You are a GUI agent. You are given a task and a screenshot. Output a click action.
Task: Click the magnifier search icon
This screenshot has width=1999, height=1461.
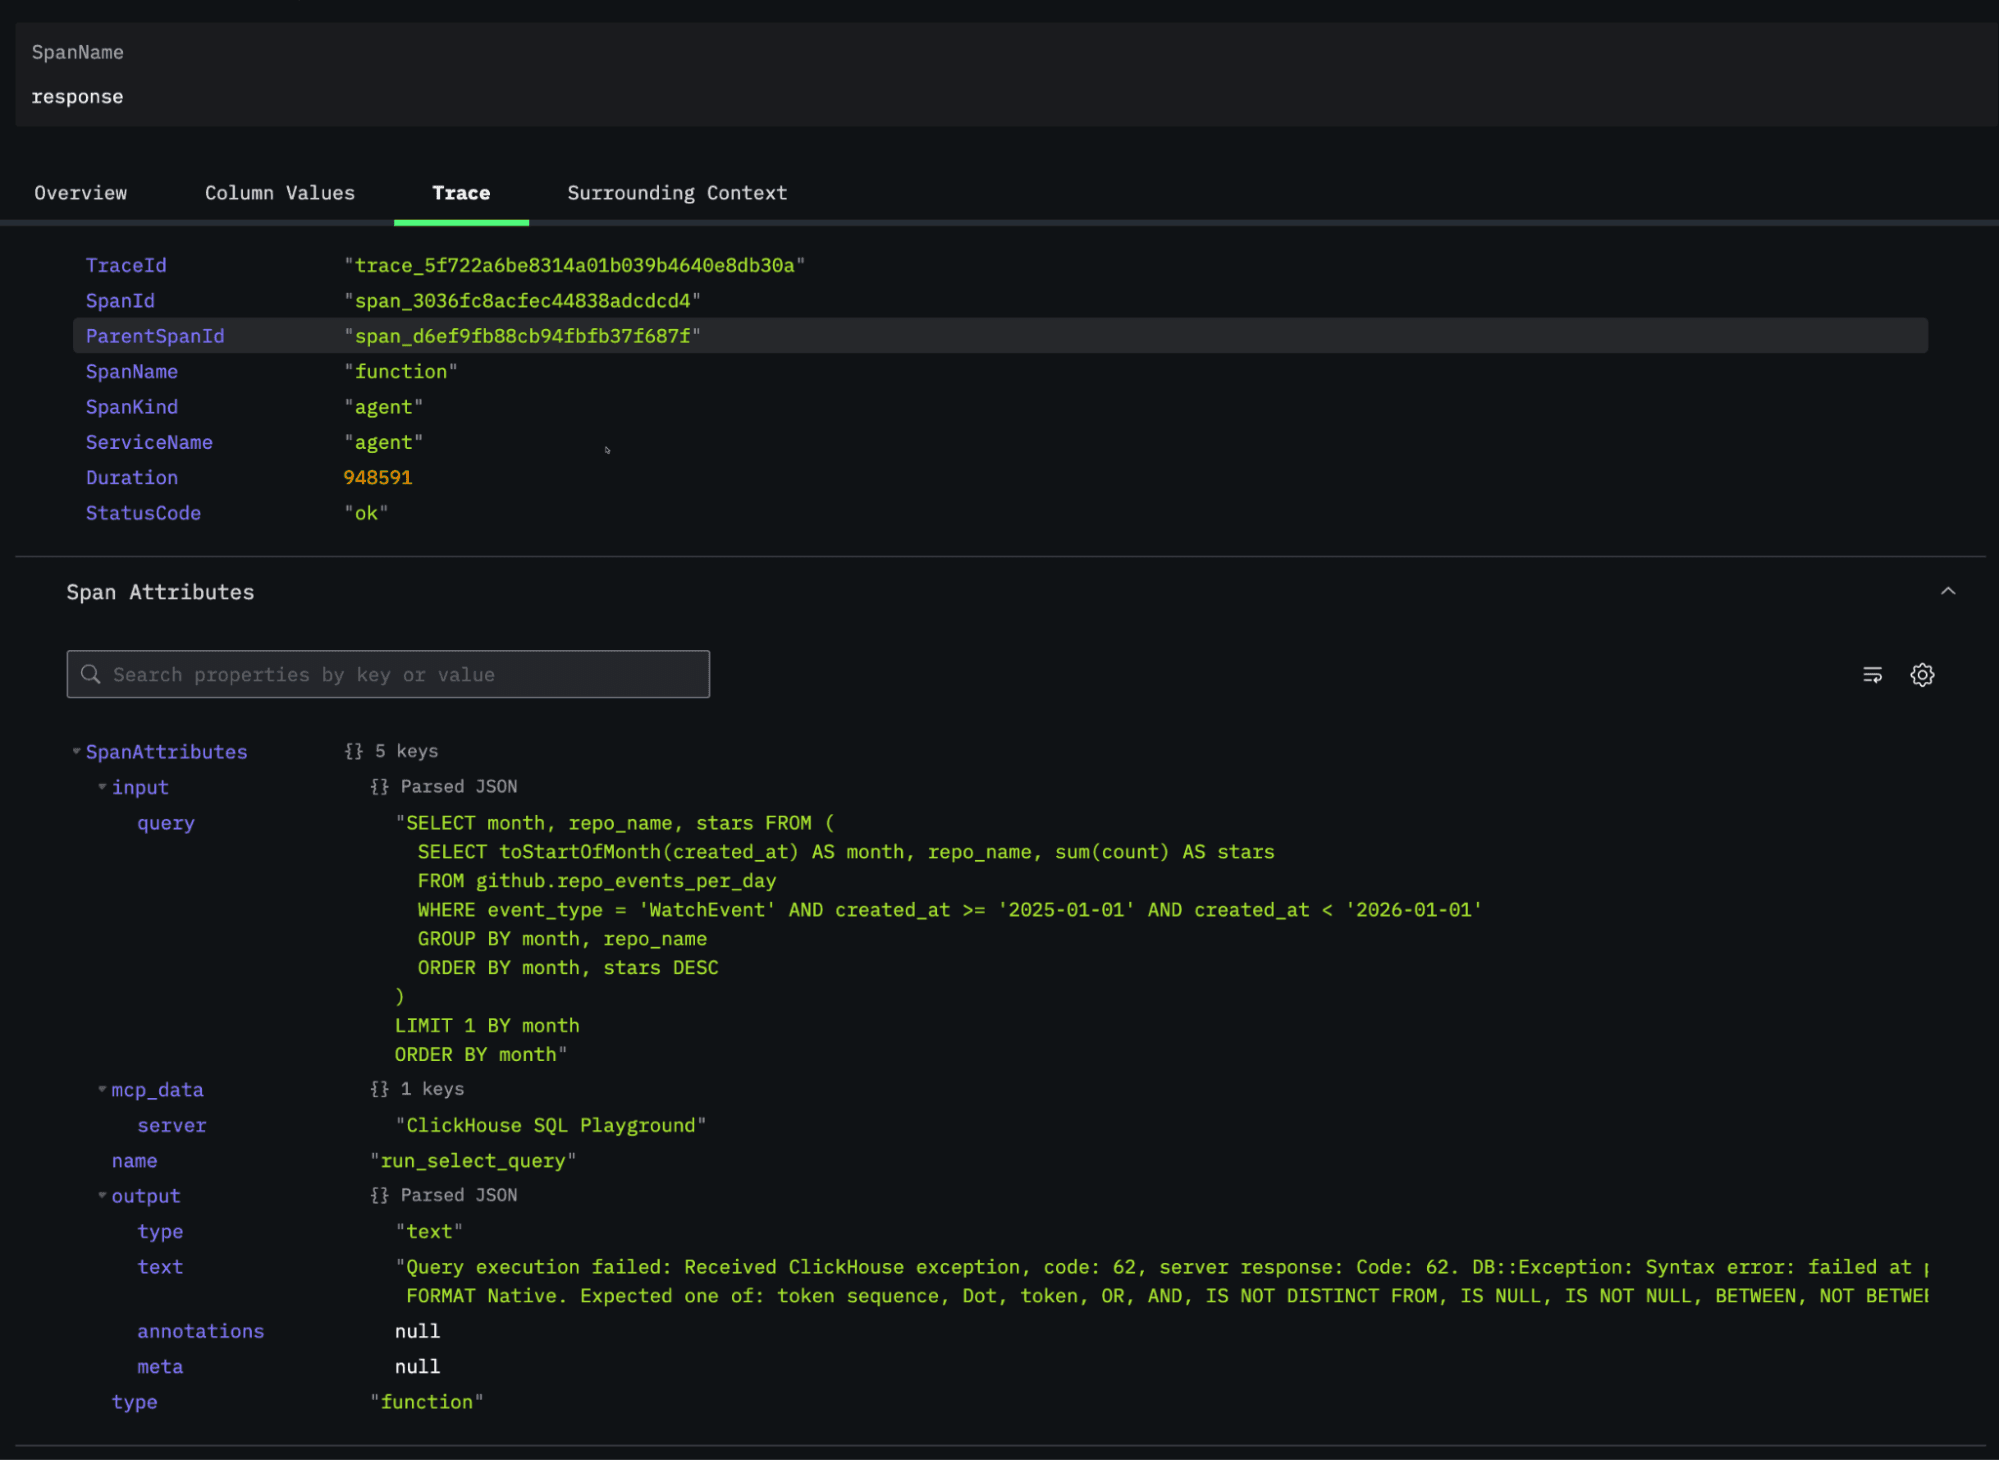tap(91, 674)
